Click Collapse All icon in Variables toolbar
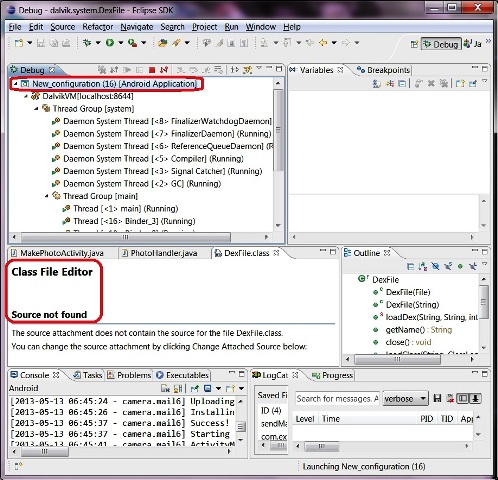 tap(402, 83)
